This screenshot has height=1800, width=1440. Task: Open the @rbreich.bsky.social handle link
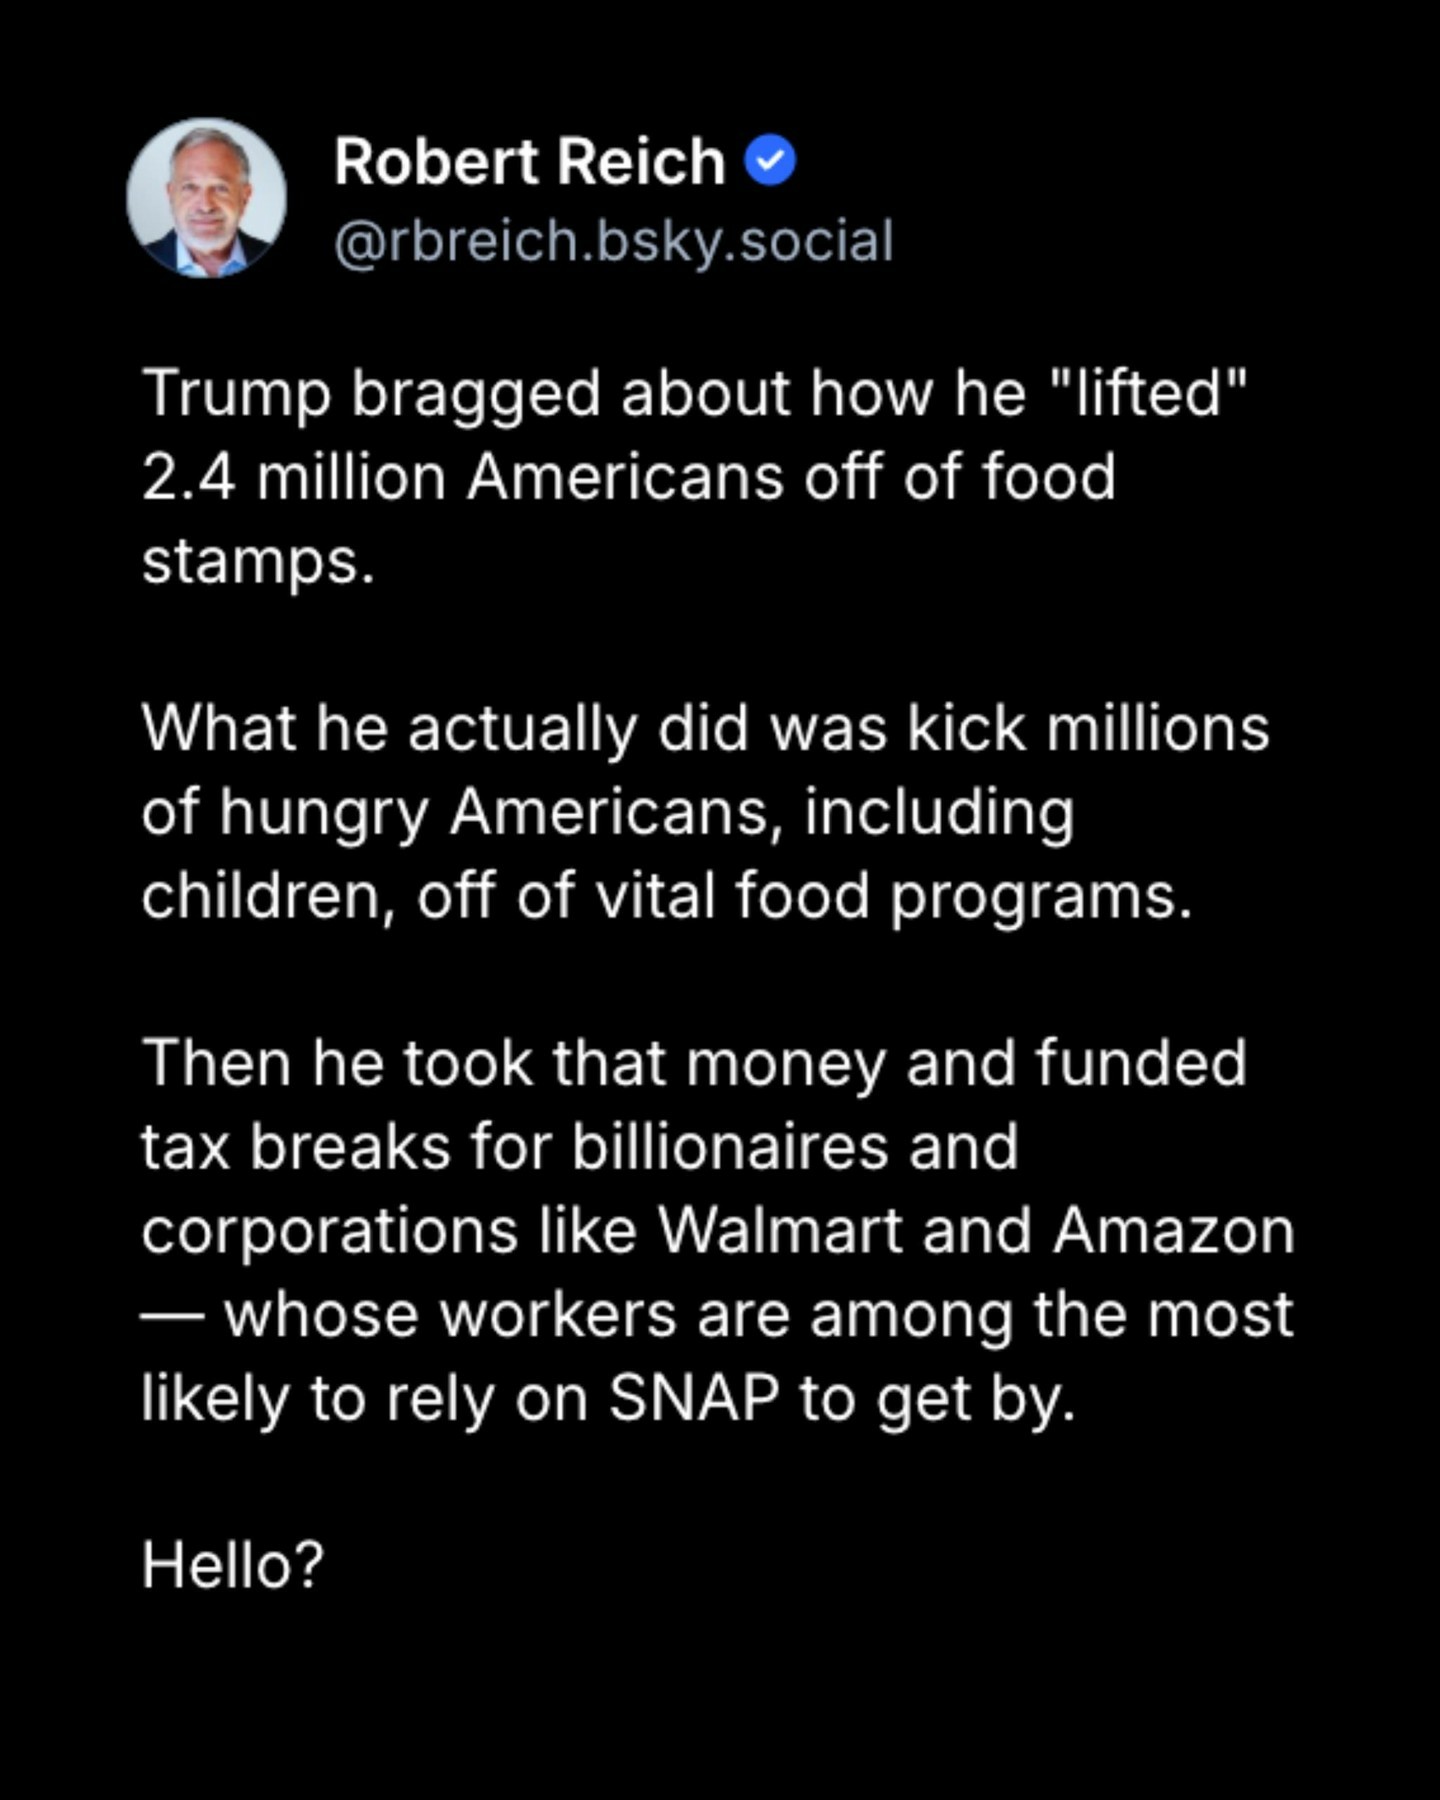click(613, 242)
